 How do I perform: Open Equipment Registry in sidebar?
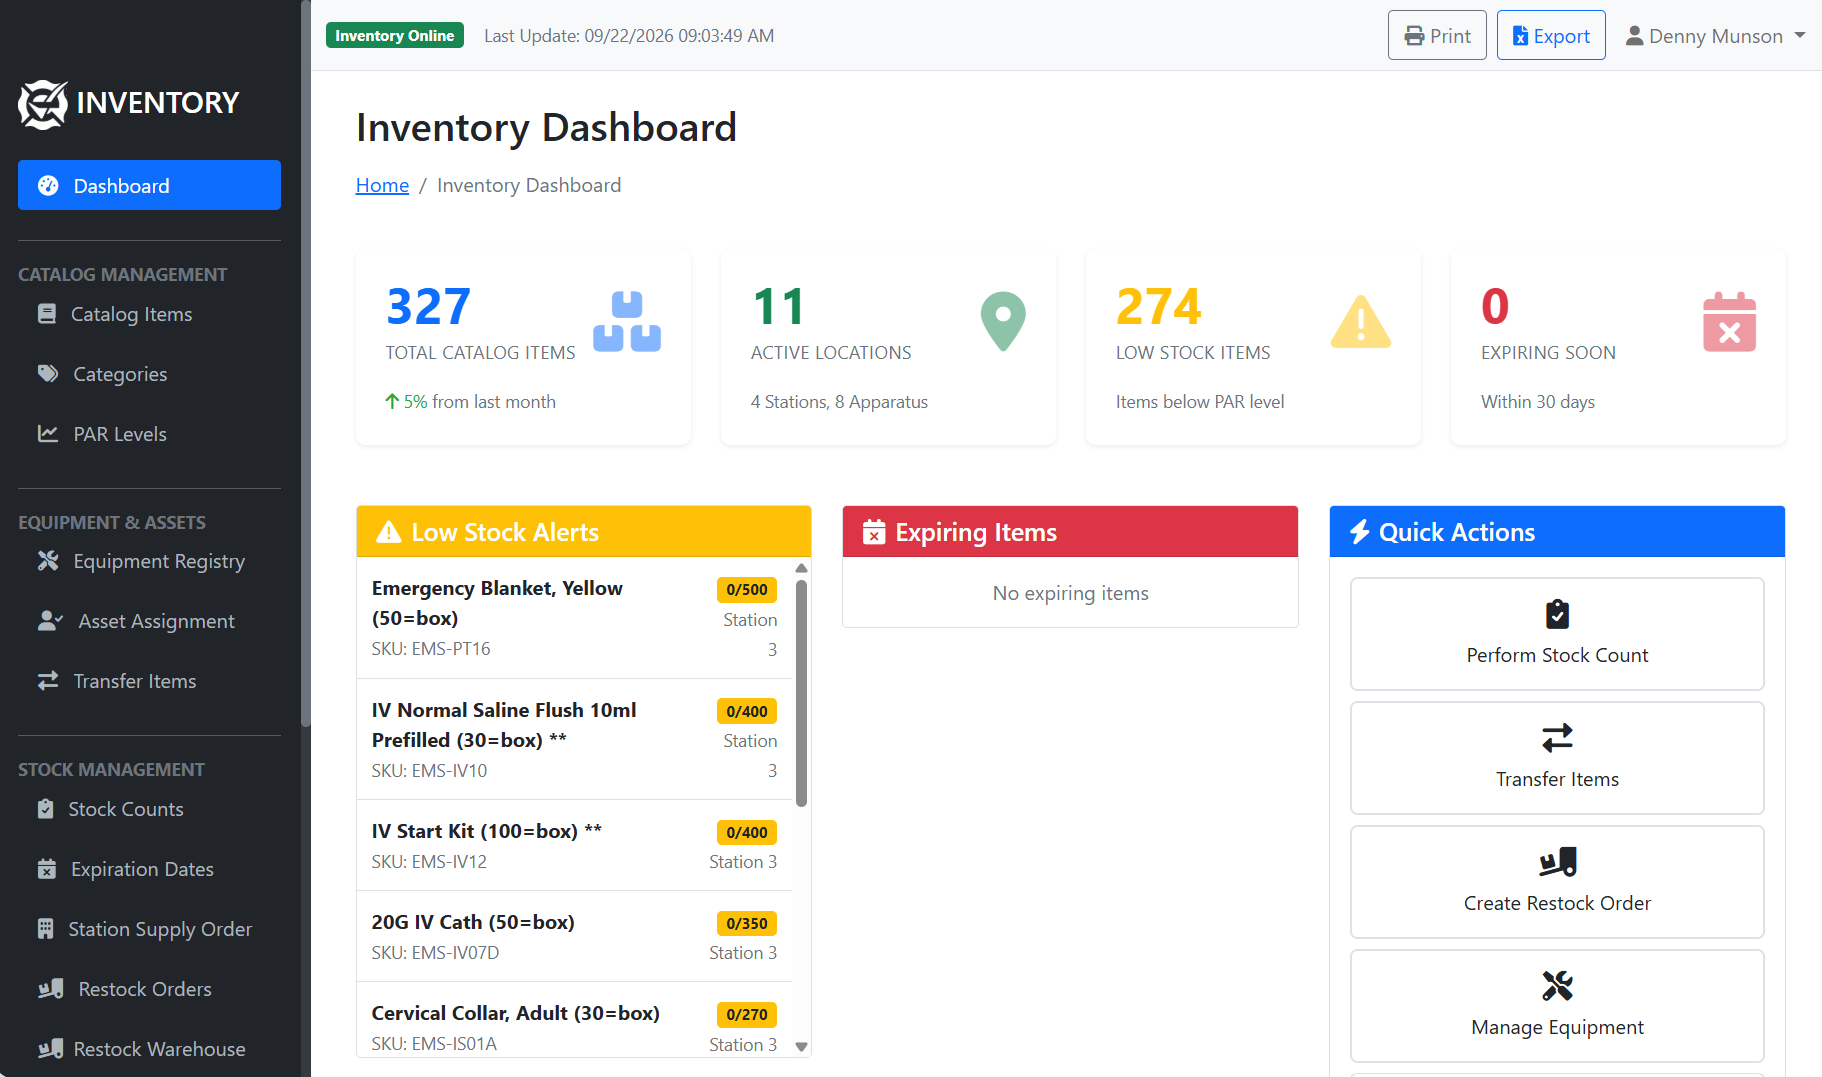(149, 561)
